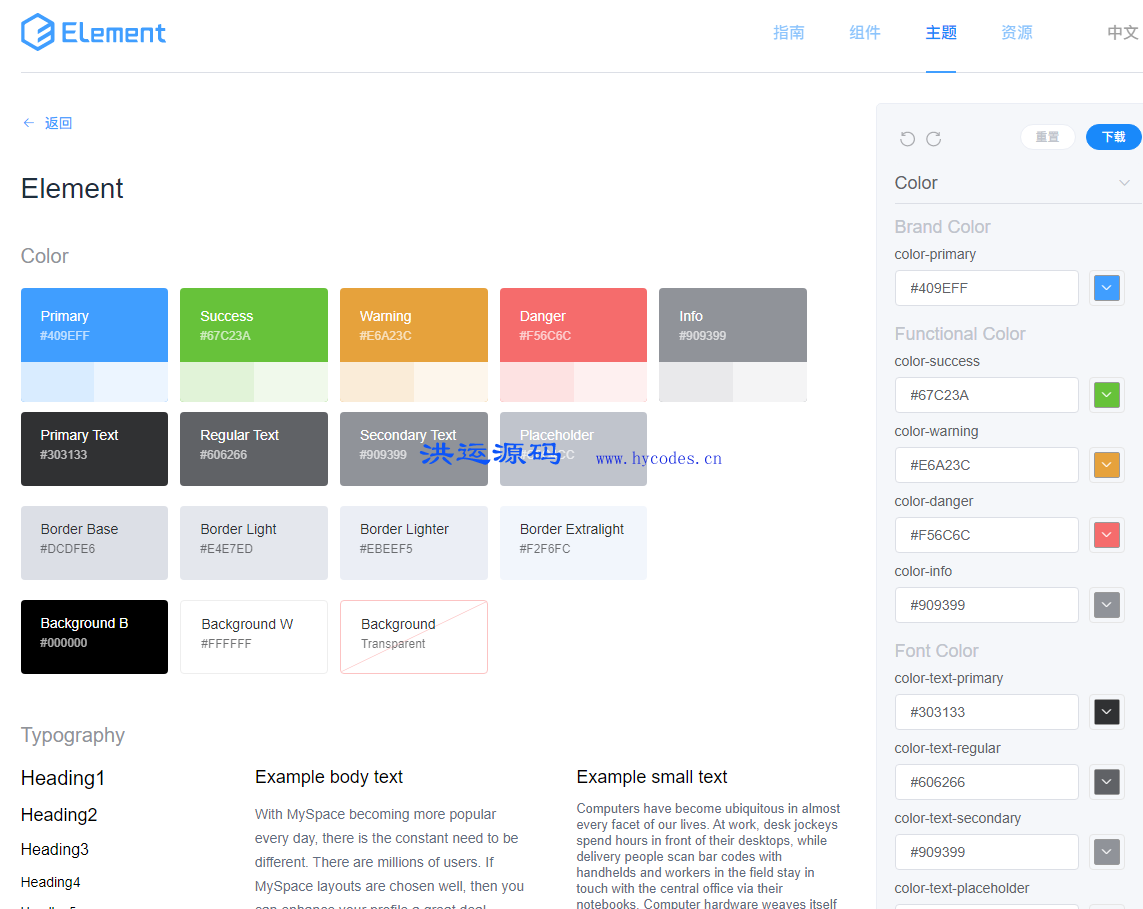The height and width of the screenshot is (909, 1143).
Task: Open the color-text-secondary color picker
Action: (x=1107, y=852)
